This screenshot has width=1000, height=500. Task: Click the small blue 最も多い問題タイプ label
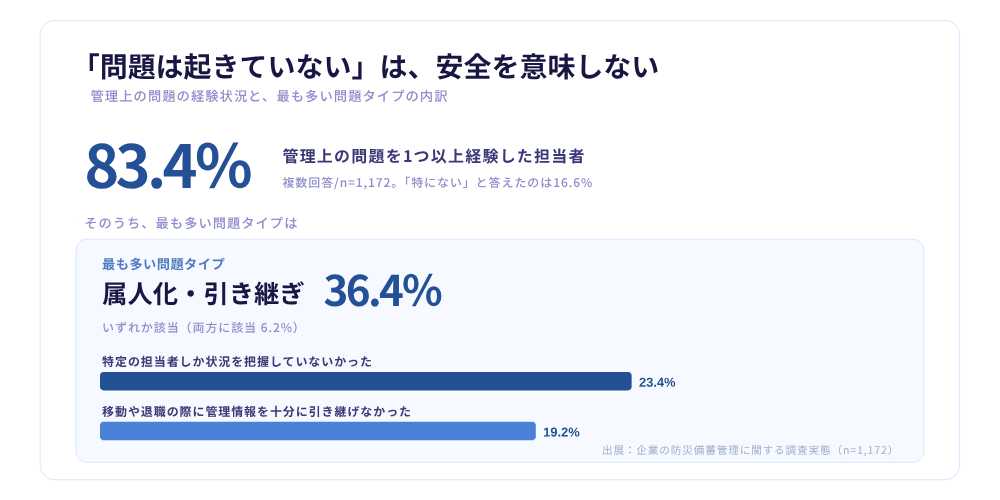tap(163, 263)
